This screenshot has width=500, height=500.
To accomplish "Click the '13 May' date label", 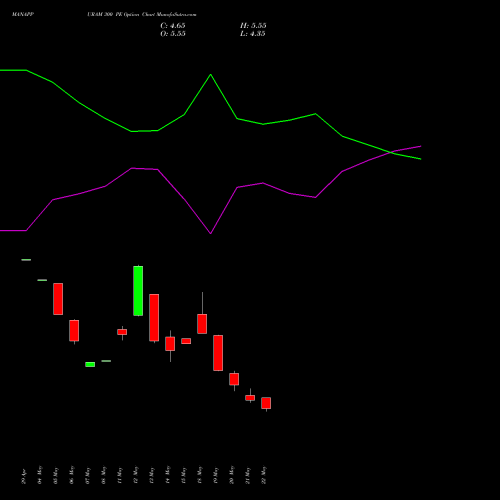I will point(152,475).
